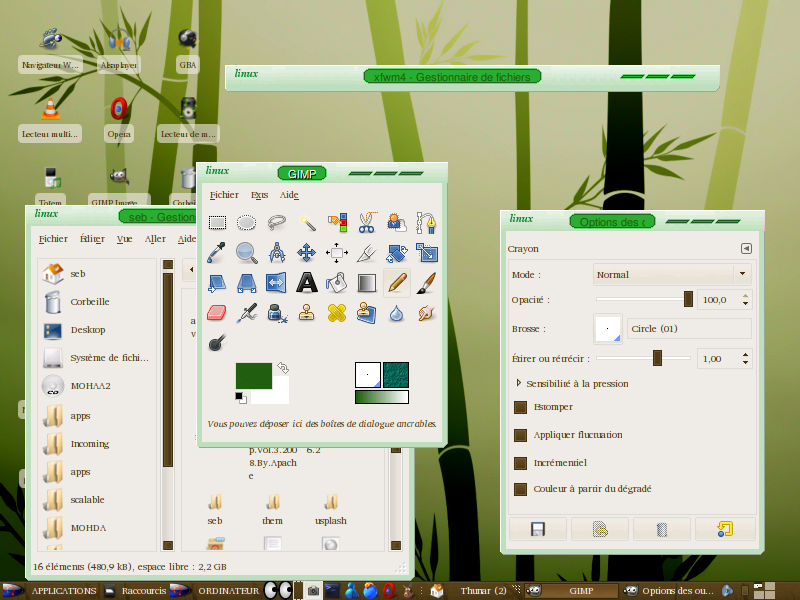Activate the Airbrush tool
Viewport: 800px width, 600px height.
[x=246, y=313]
